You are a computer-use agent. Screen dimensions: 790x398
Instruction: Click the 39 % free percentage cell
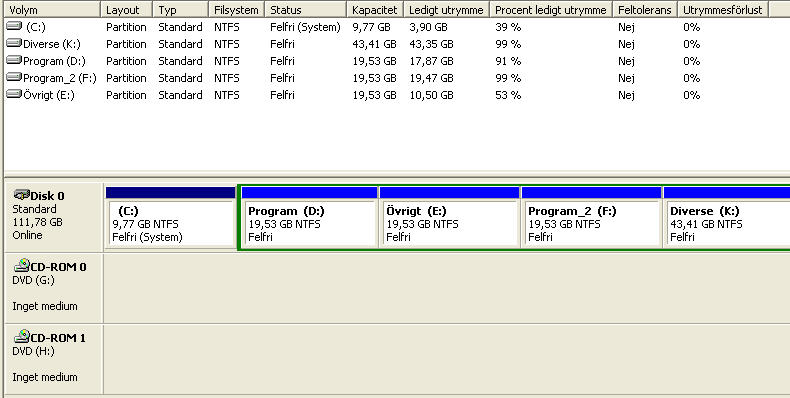(508, 27)
